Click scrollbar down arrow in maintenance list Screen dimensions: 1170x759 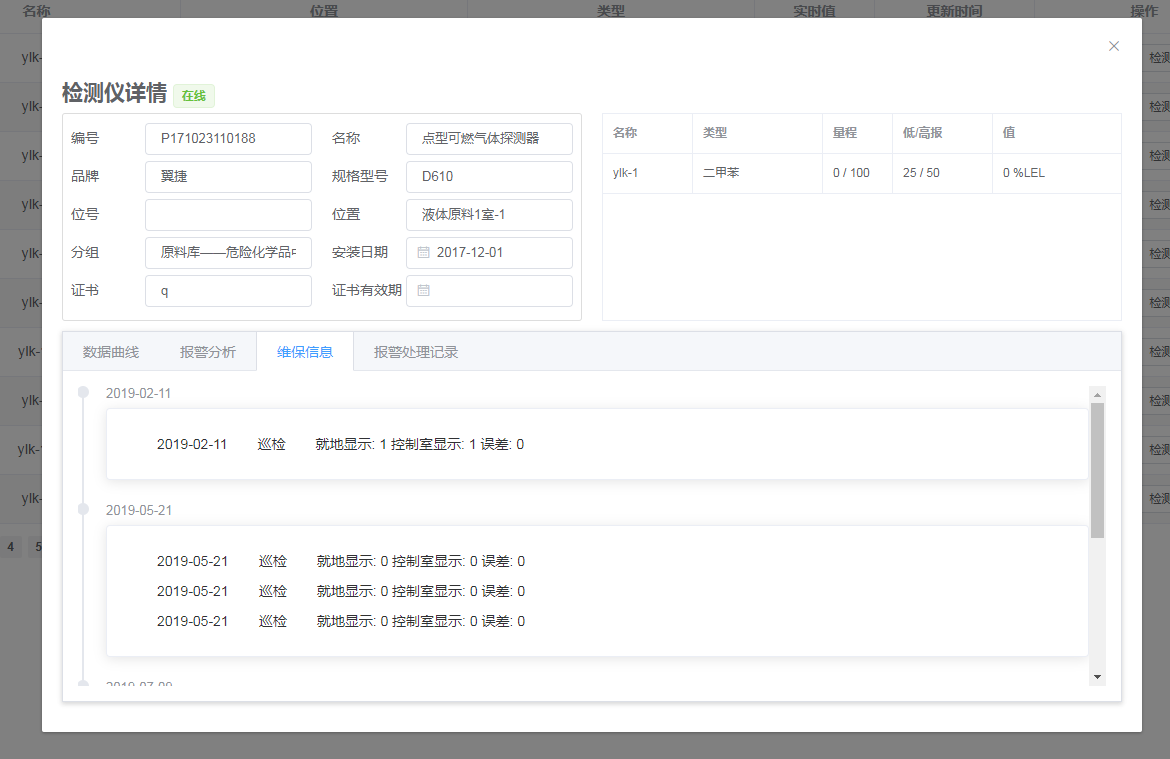coord(1097,677)
